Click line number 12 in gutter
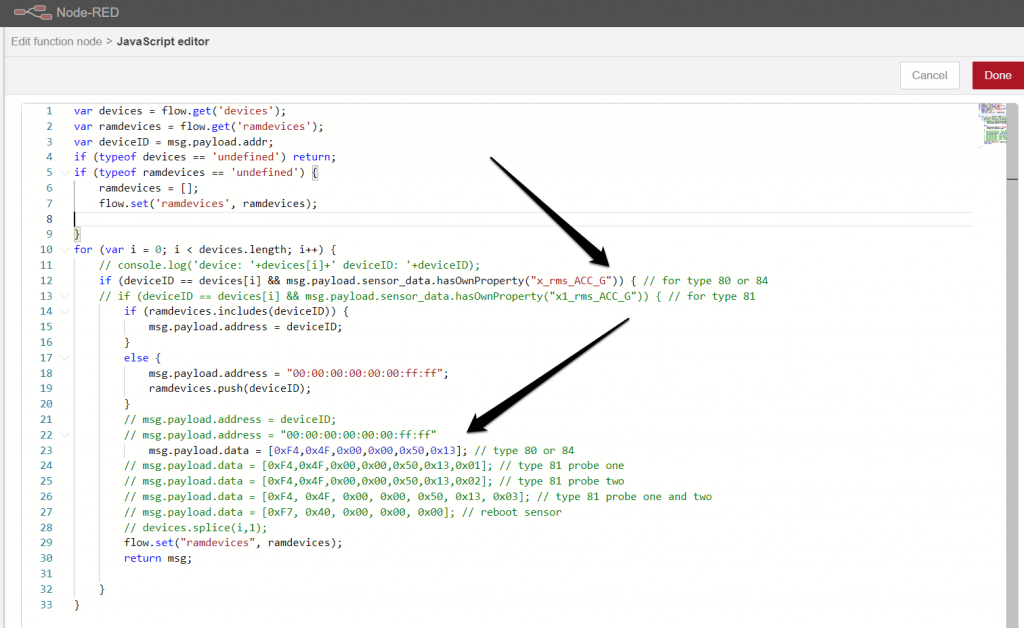The height and width of the screenshot is (628, 1024). pos(46,281)
